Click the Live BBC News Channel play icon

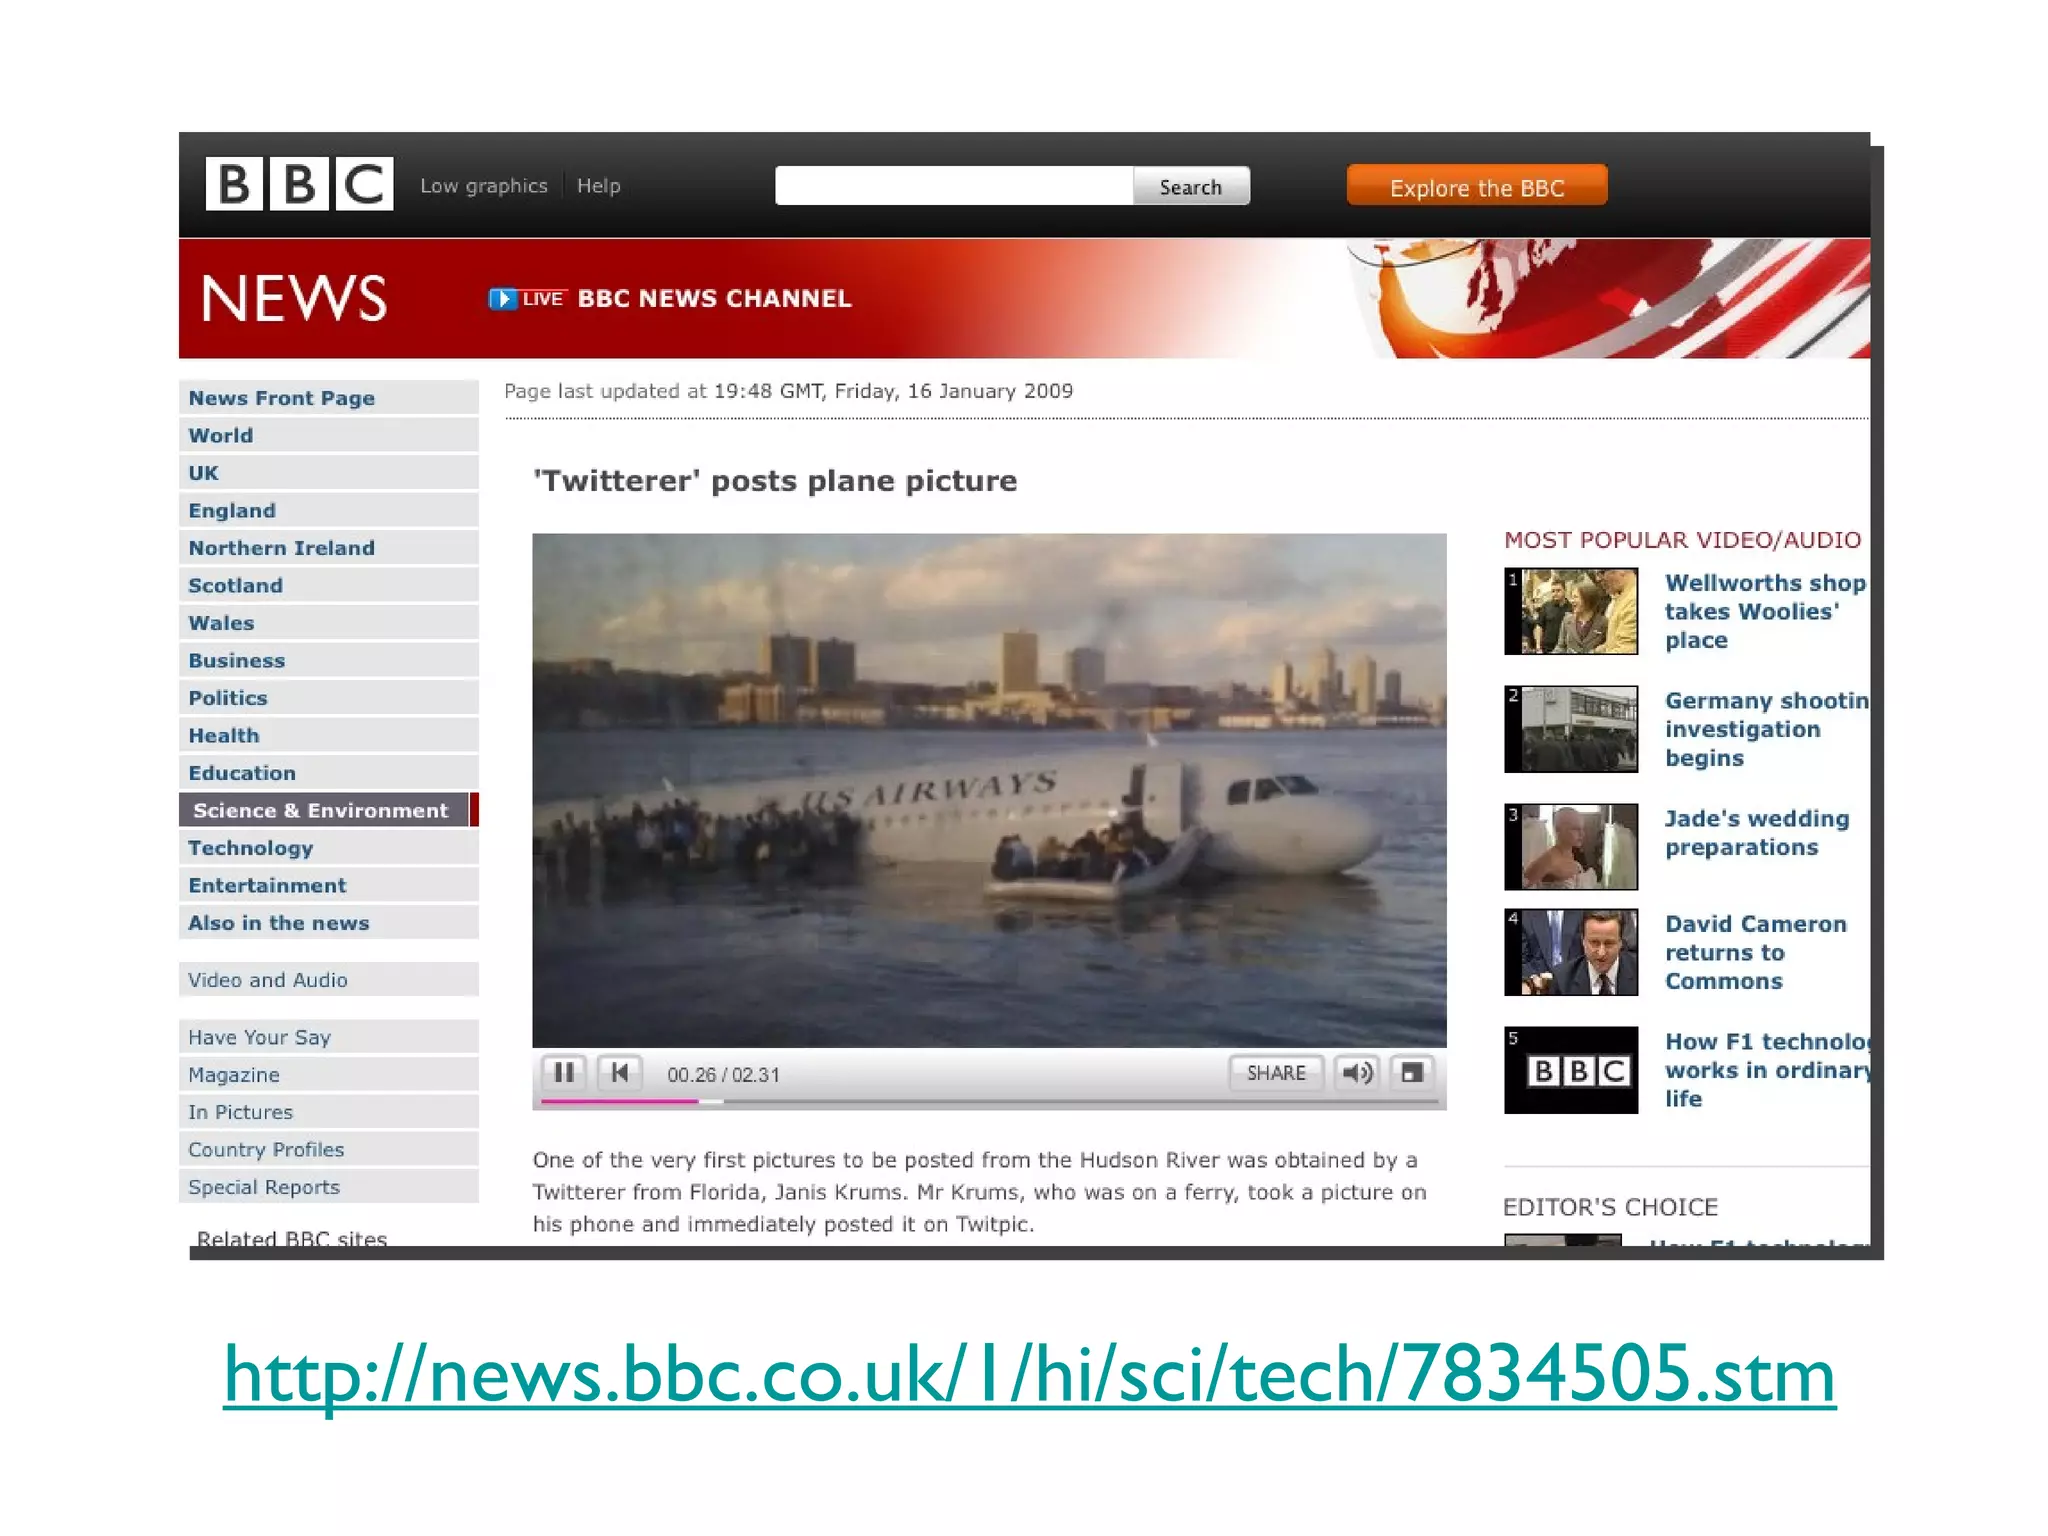(x=503, y=299)
